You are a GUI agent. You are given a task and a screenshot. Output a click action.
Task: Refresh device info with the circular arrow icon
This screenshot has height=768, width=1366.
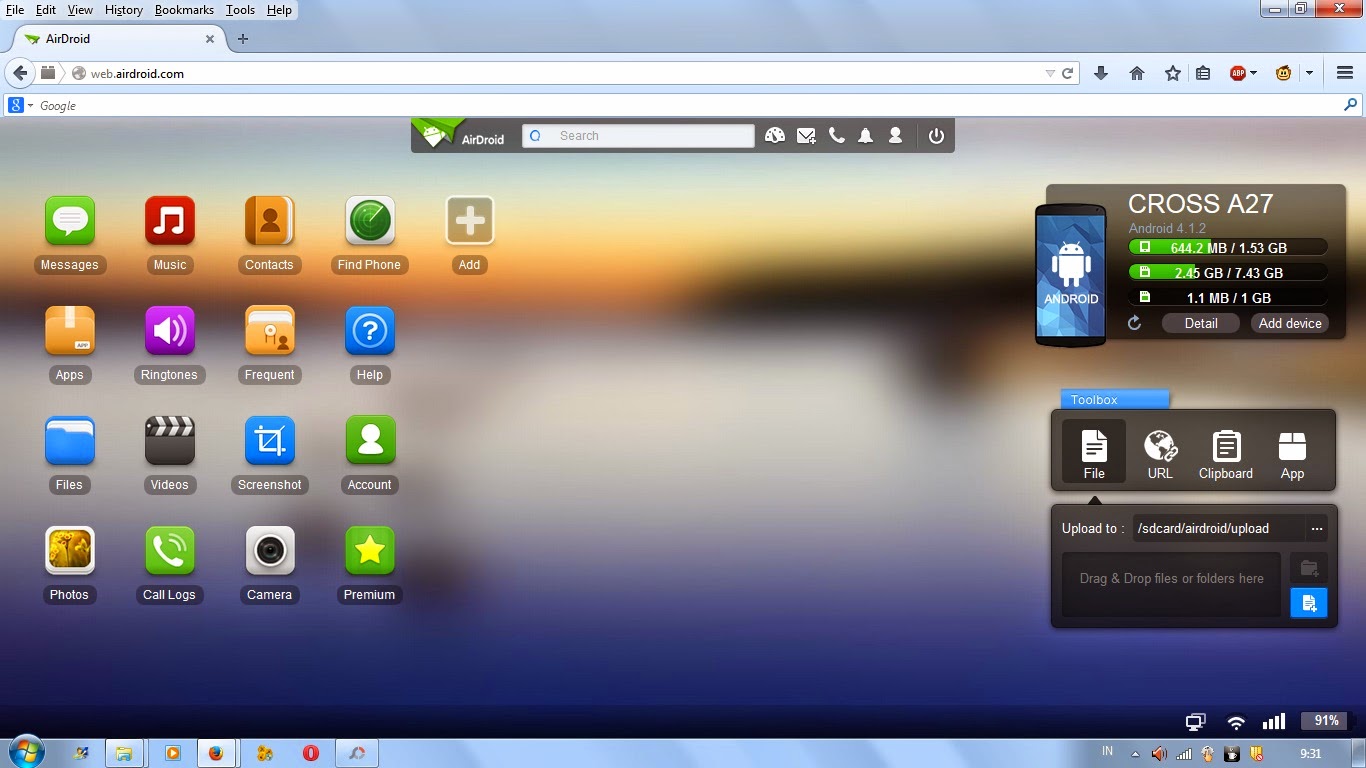1134,323
